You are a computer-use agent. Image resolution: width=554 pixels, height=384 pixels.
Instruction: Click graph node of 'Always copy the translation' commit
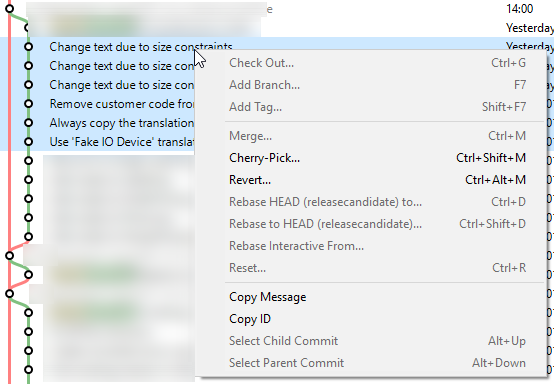point(29,123)
